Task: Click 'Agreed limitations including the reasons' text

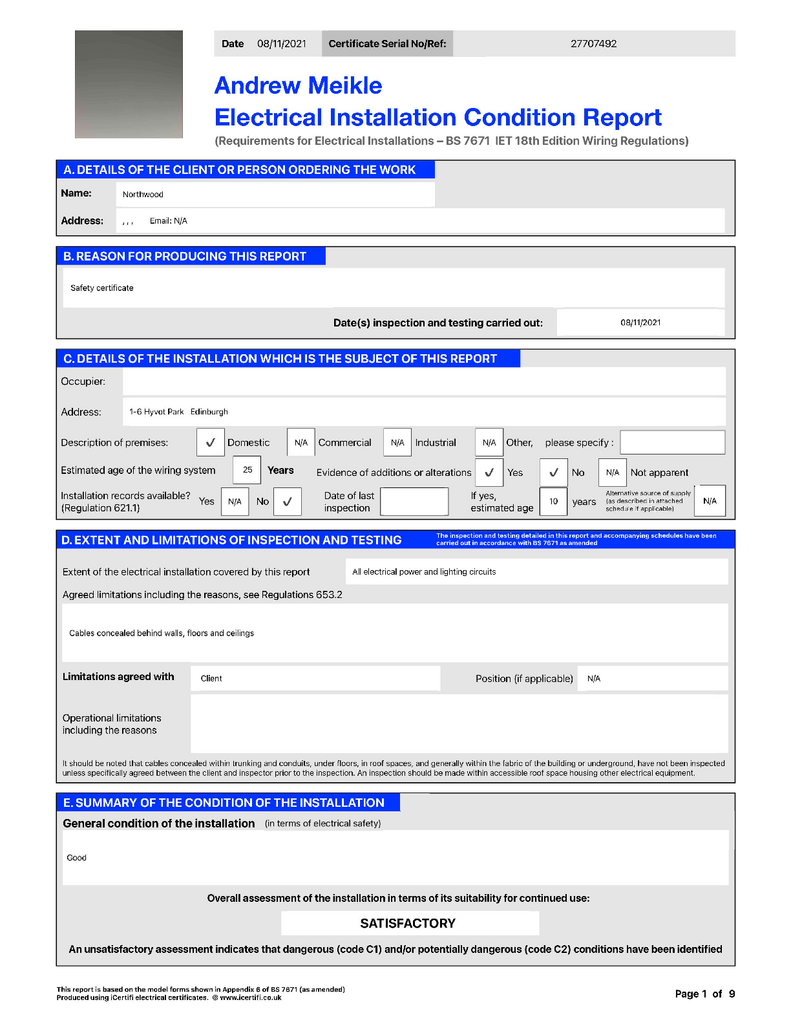Action: 202,595
